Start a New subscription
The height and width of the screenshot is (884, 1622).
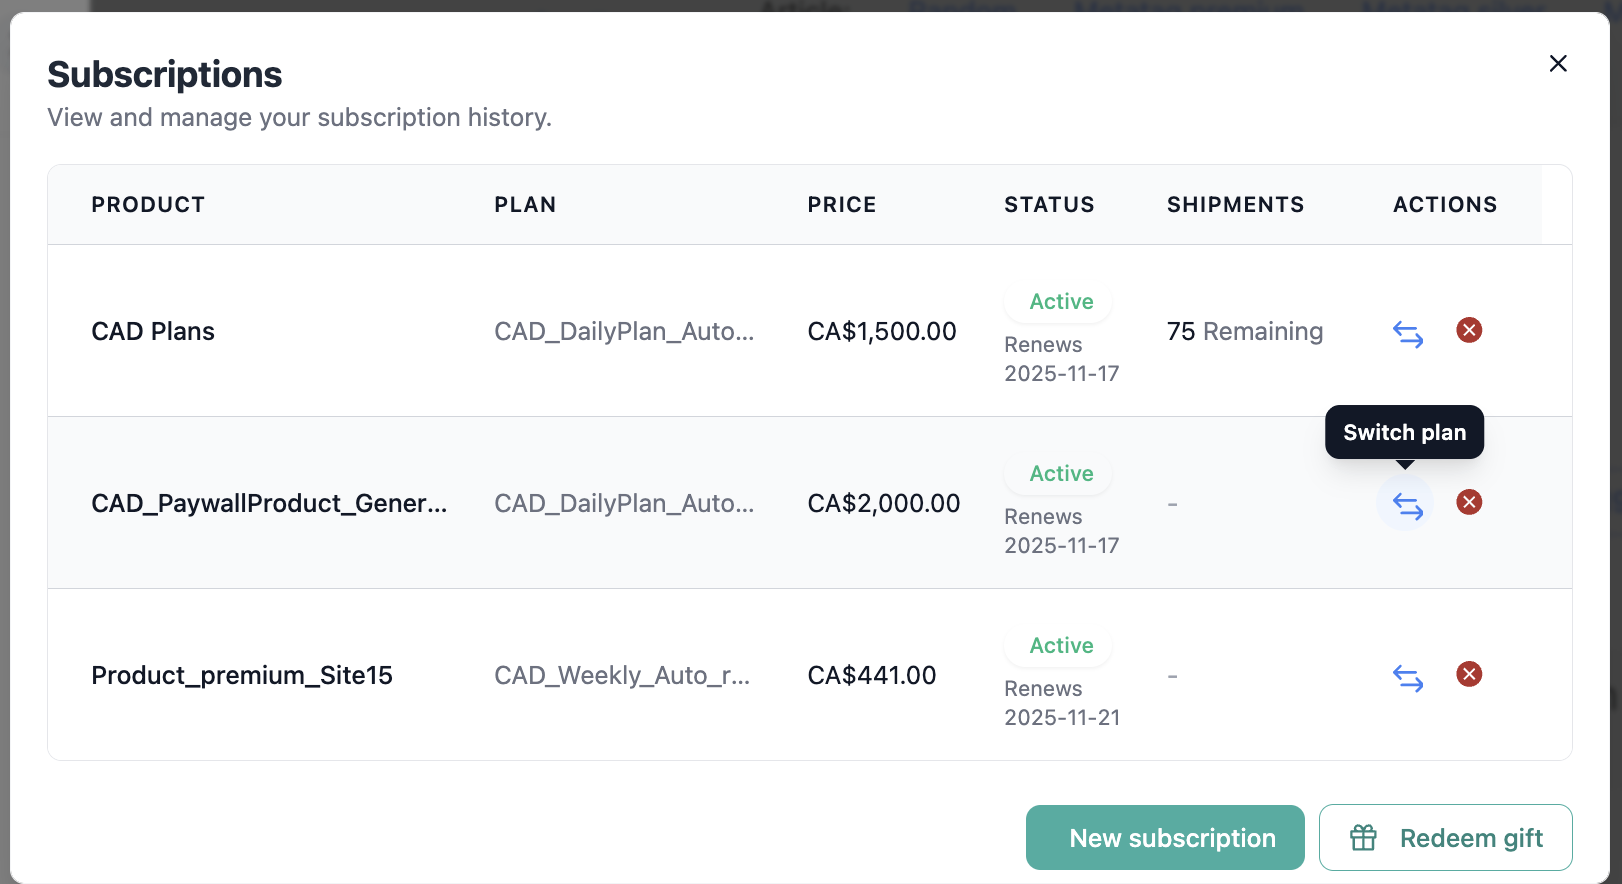[x=1164, y=838]
